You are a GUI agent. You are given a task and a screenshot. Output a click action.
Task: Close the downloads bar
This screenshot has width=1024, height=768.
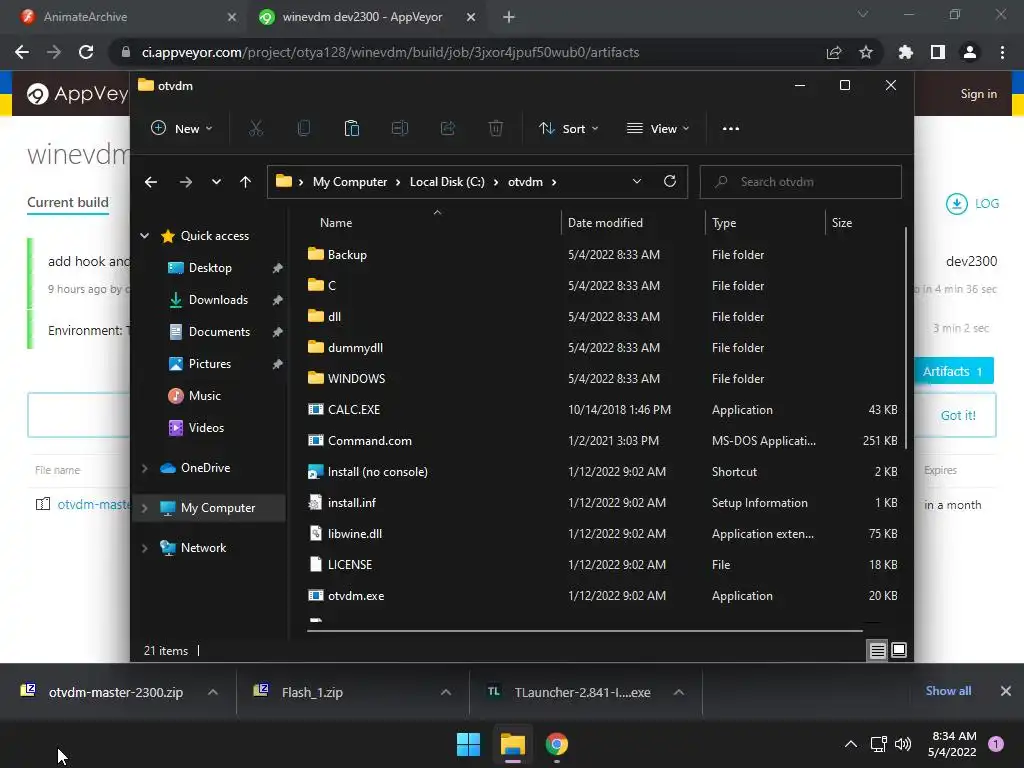1006,691
